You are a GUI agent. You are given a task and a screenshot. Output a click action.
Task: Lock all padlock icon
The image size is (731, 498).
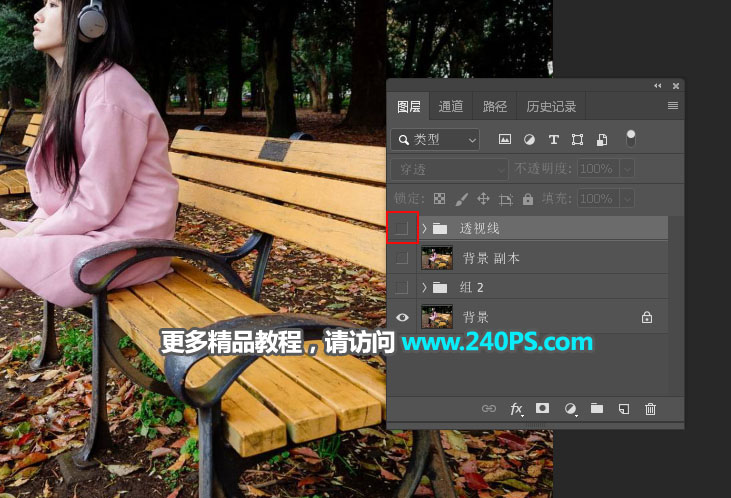[x=528, y=199]
